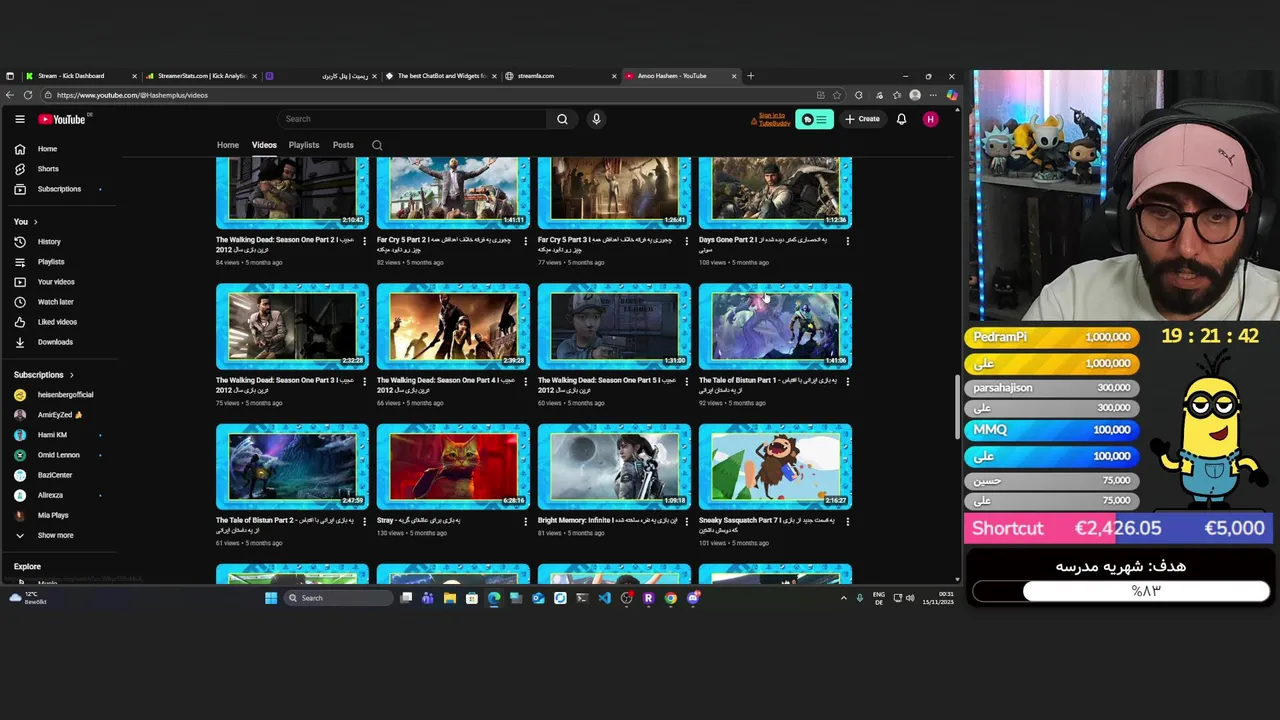Screen dimensions: 1280x720
Task: Open options for Far Cry 5 Part 2
Action: (x=526, y=241)
